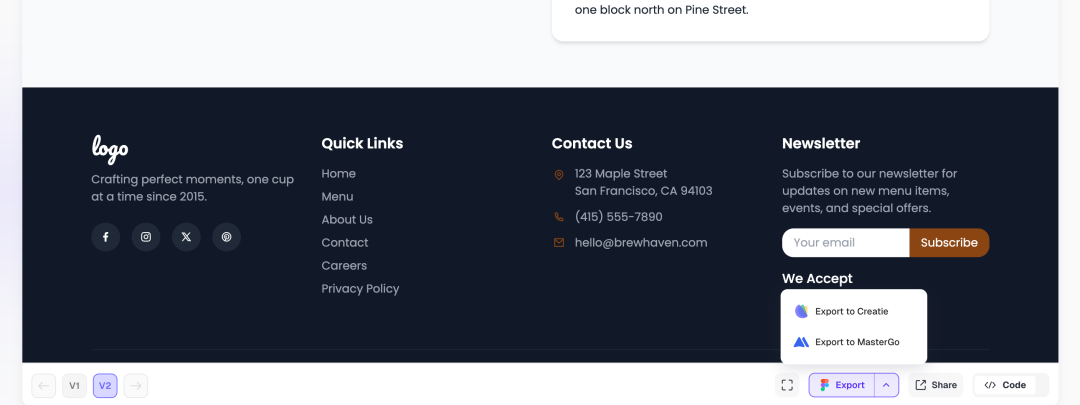Viewport: 1080px width, 405px height.
Task: Click the map pin location icon
Action: [559, 175]
